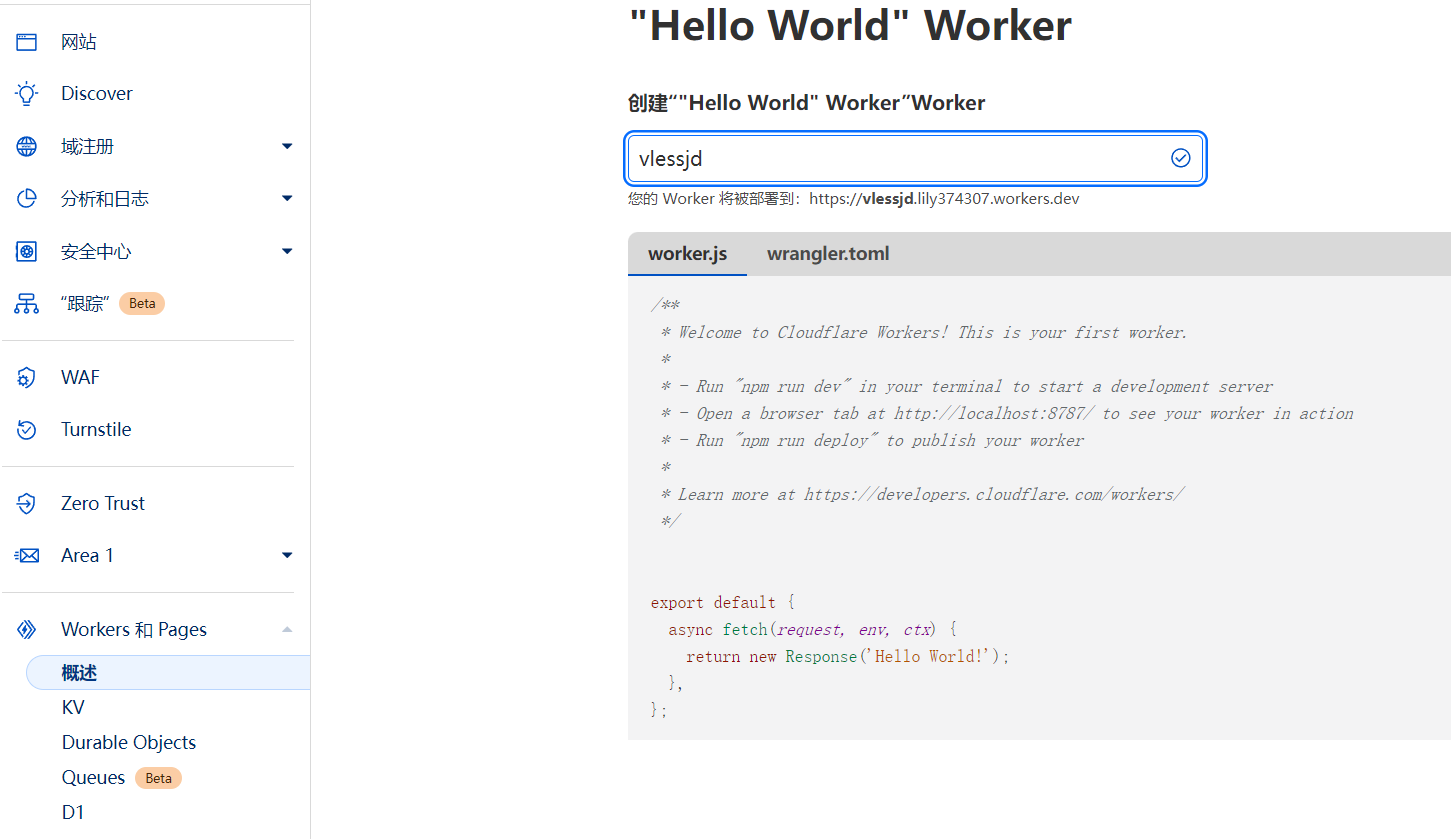Open Durable Objects in sidebar
The height and width of the screenshot is (839, 1451).
point(129,743)
